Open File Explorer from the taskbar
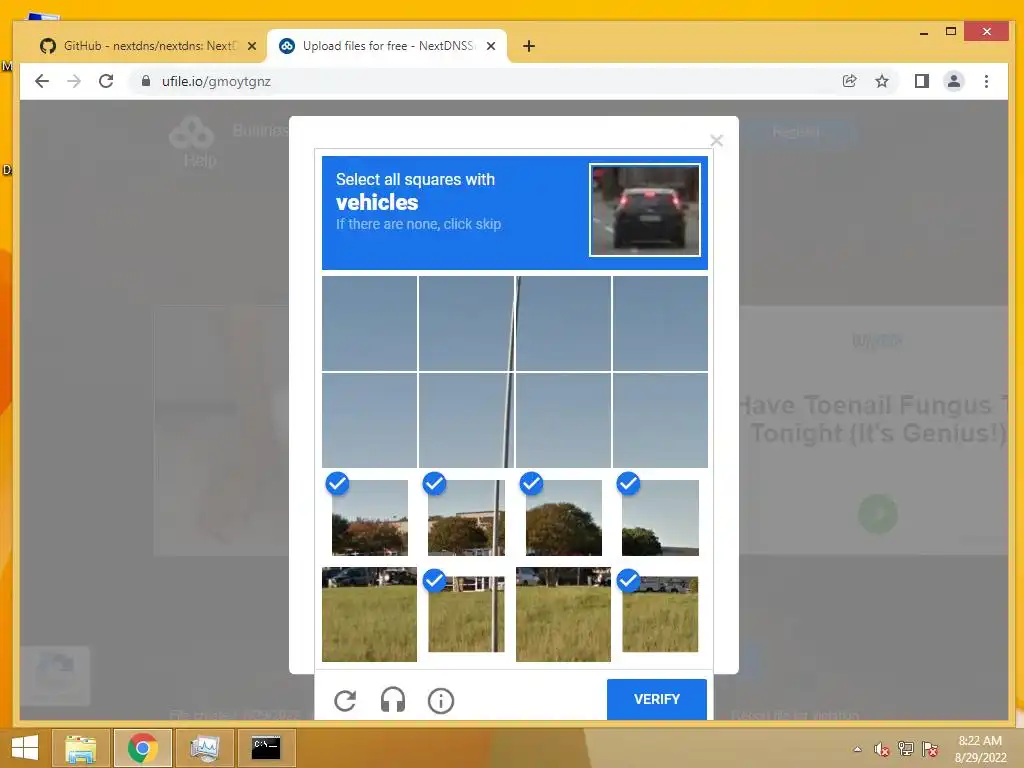Image resolution: width=1024 pixels, height=768 pixels. [x=80, y=748]
